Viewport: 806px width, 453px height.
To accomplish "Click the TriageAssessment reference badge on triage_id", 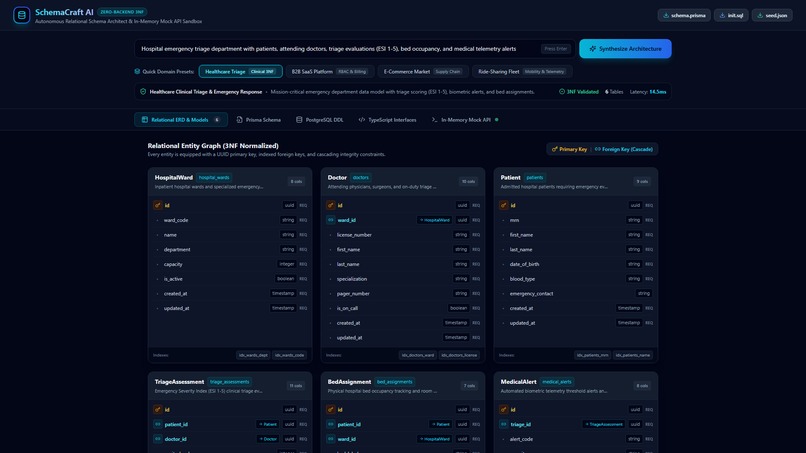I will (x=604, y=424).
